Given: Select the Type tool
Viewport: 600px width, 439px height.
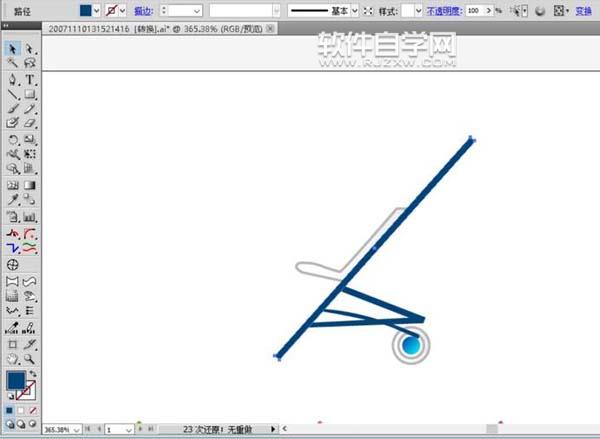Looking at the screenshot, I should coord(29,80).
